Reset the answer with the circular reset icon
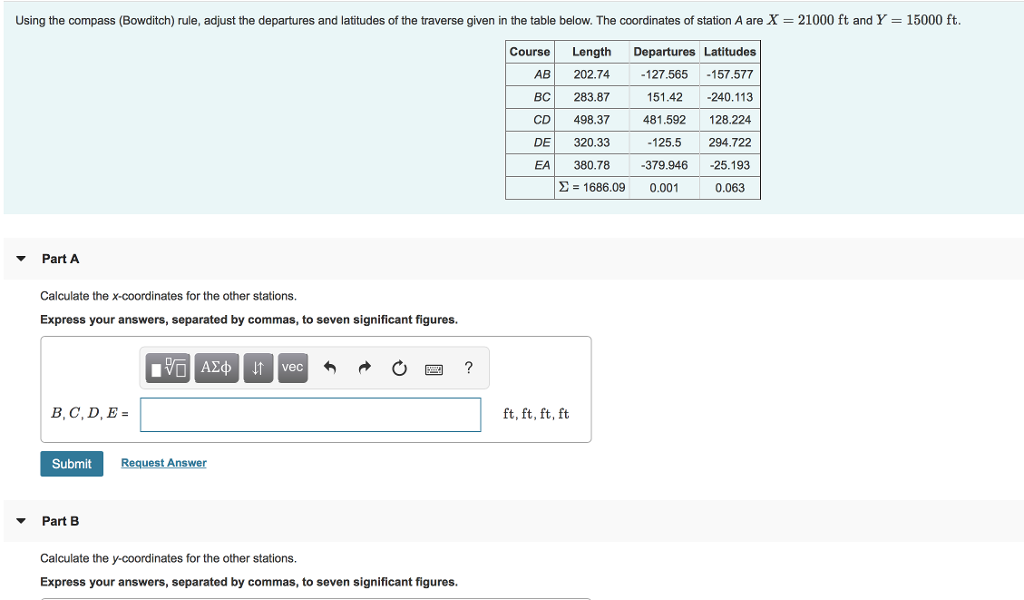Image resolution: width=1024 pixels, height=600 pixels. (398, 368)
